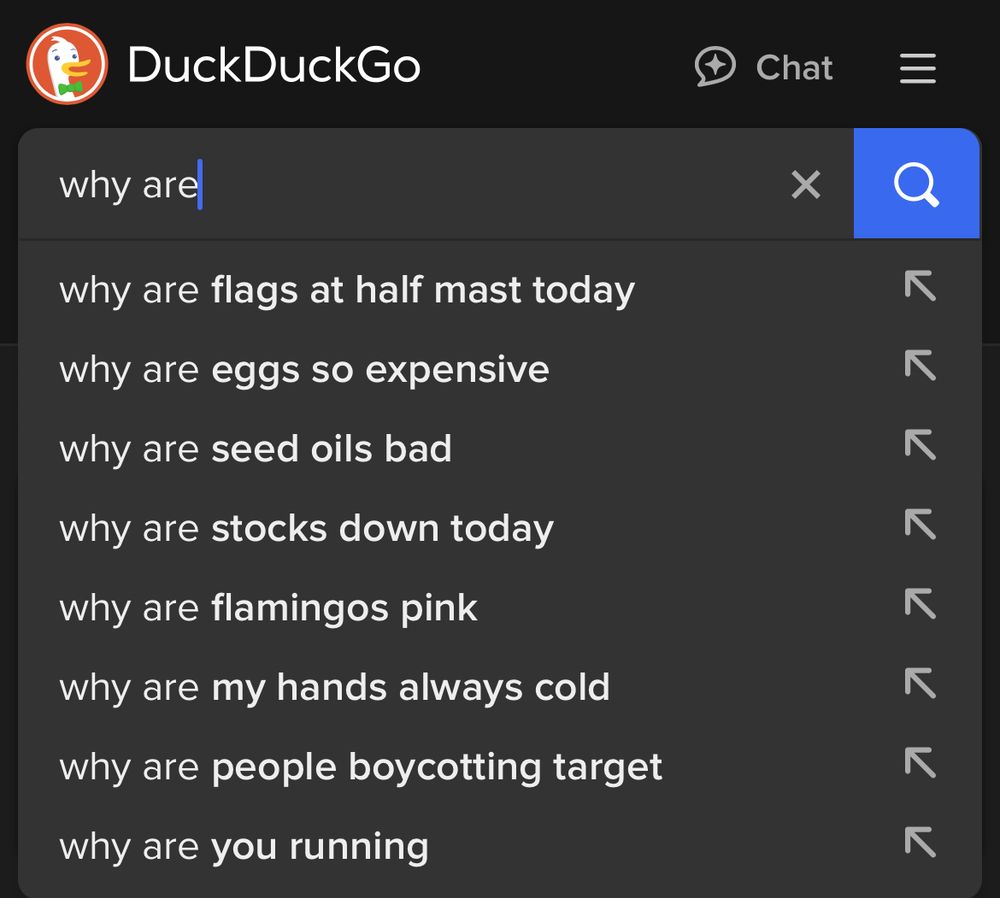The image size is (1000, 898).
Task: Clear the search text with X
Action: (x=805, y=184)
